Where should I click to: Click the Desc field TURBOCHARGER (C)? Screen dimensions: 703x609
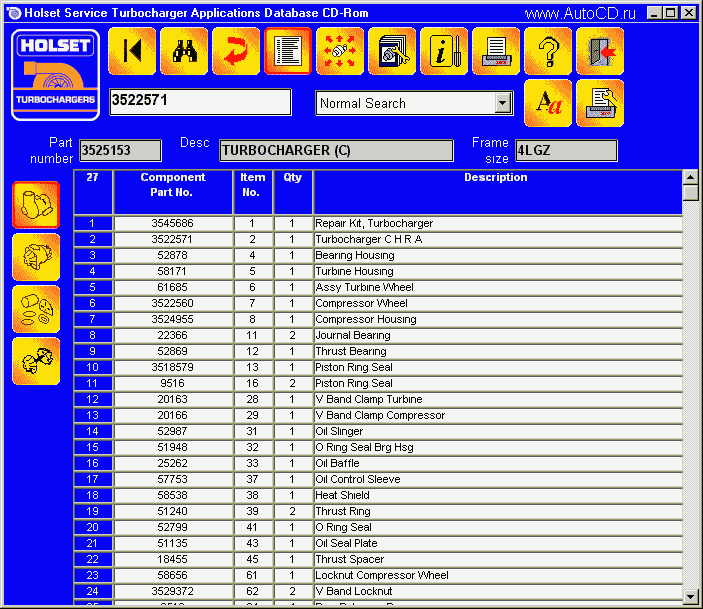336,150
